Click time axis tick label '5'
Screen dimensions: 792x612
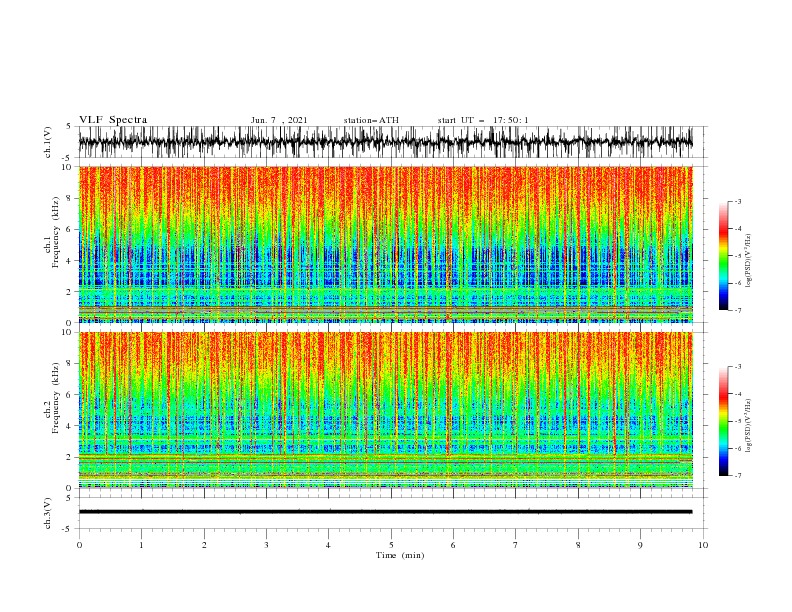[x=391, y=545]
